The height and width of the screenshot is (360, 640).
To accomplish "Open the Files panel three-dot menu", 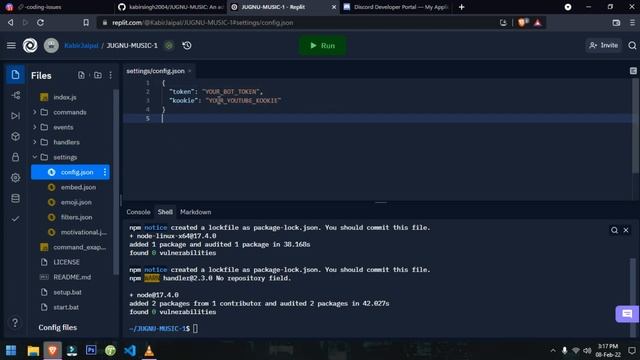I will point(111,75).
